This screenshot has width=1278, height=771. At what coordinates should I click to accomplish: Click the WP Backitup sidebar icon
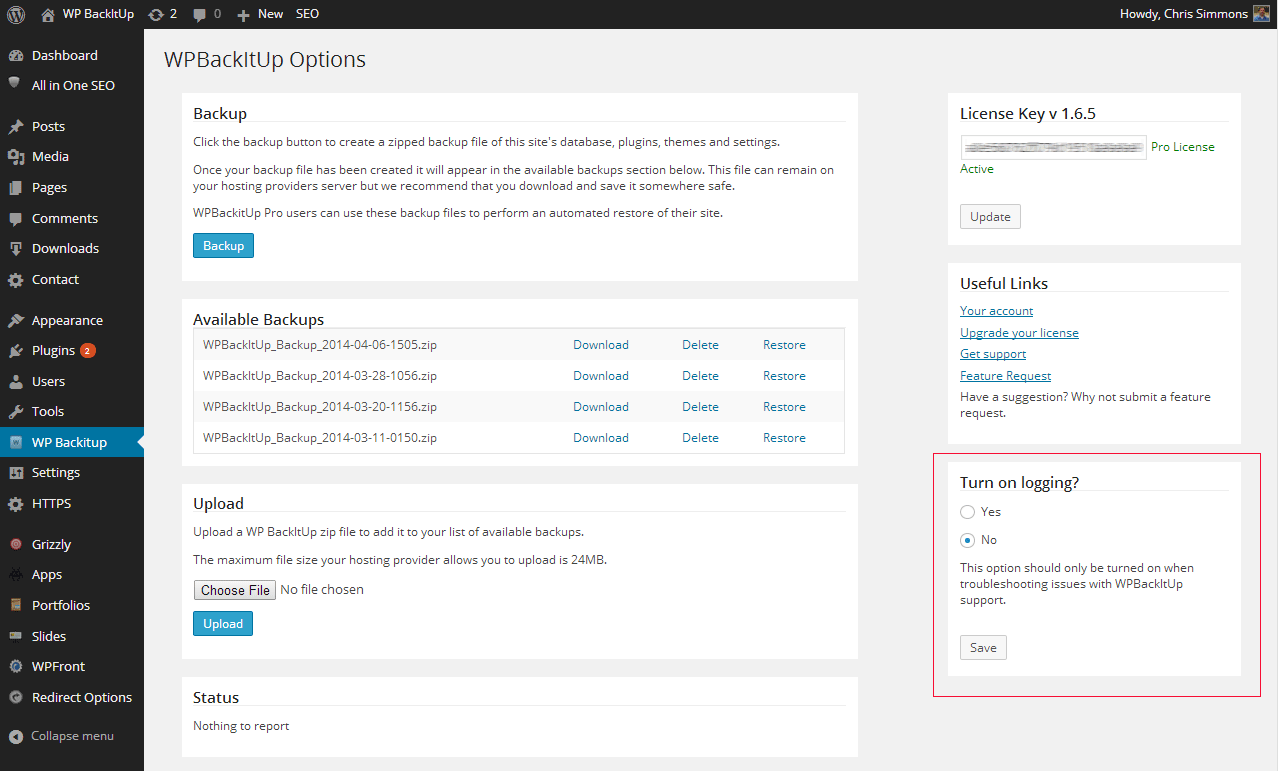(x=15, y=442)
